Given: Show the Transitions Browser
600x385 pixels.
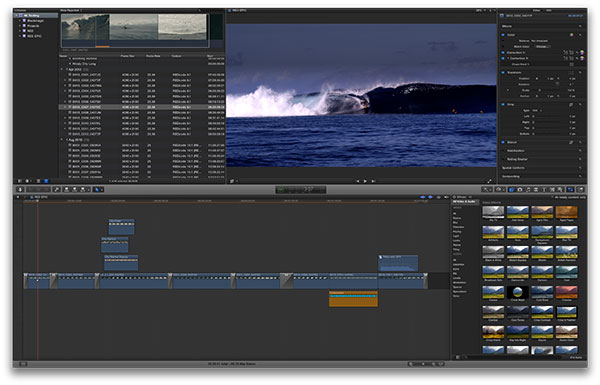Looking at the screenshot, I should pyautogui.click(x=536, y=189).
